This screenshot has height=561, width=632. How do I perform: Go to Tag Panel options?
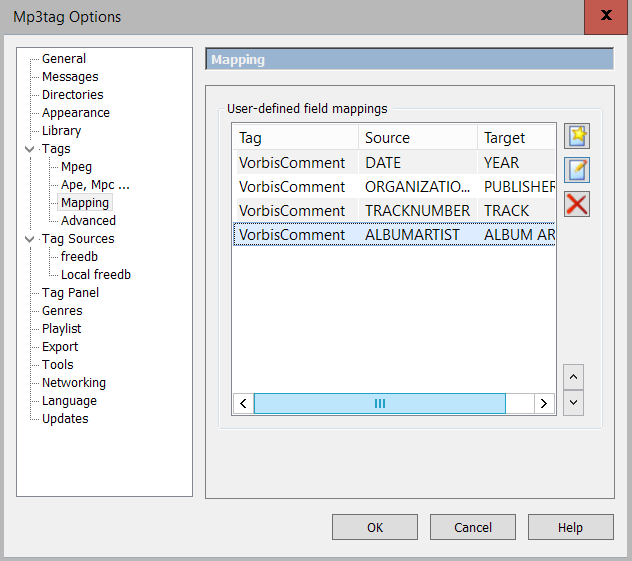pos(71,293)
